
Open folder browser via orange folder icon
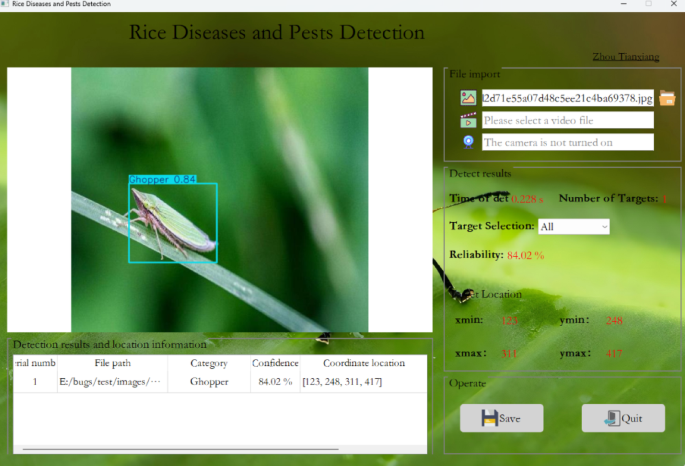pyautogui.click(x=667, y=98)
